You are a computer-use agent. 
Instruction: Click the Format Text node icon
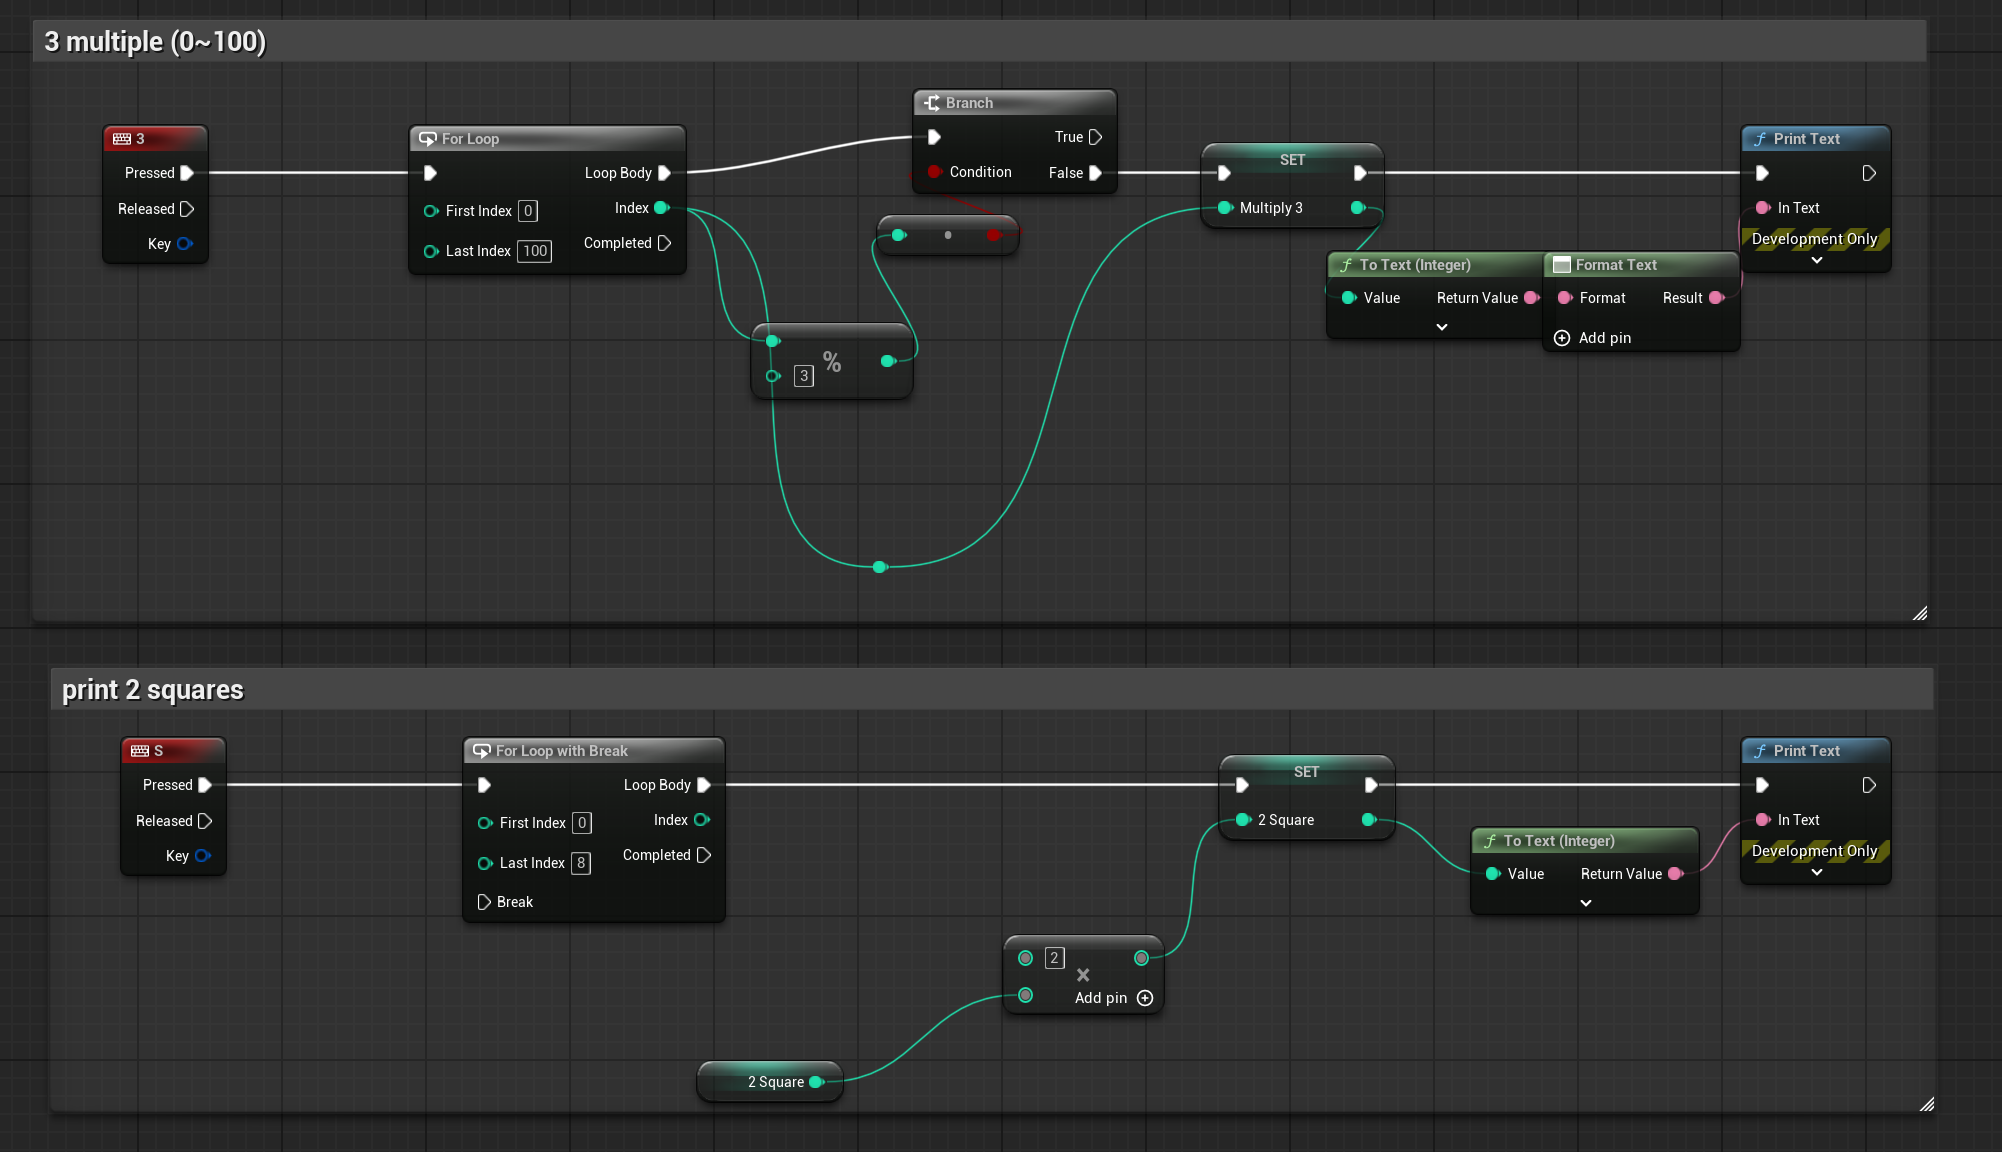(1561, 265)
